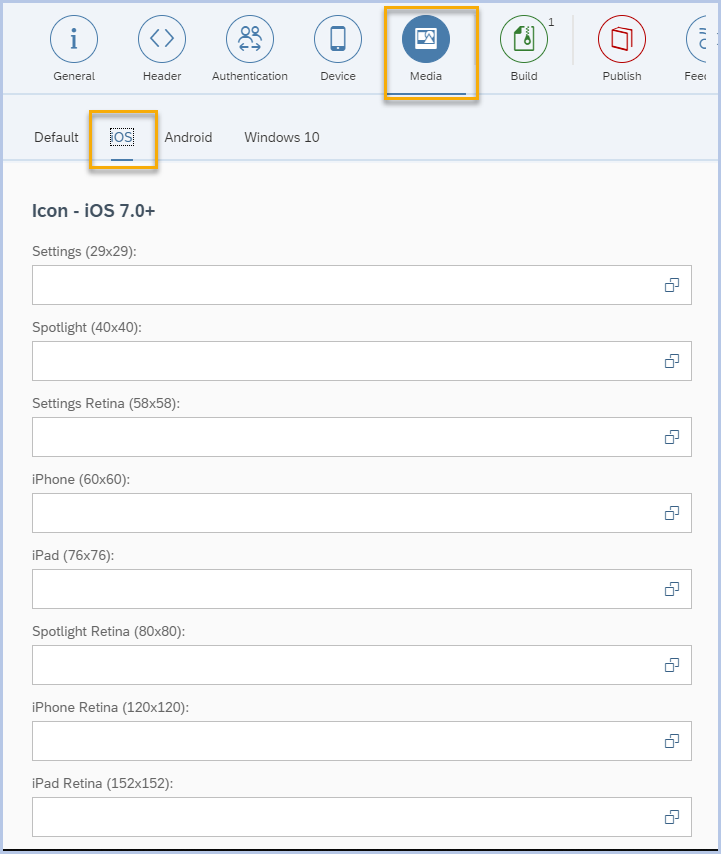The width and height of the screenshot is (721, 854).
Task: Open value help for Spotlight (40x40)
Action: [672, 361]
